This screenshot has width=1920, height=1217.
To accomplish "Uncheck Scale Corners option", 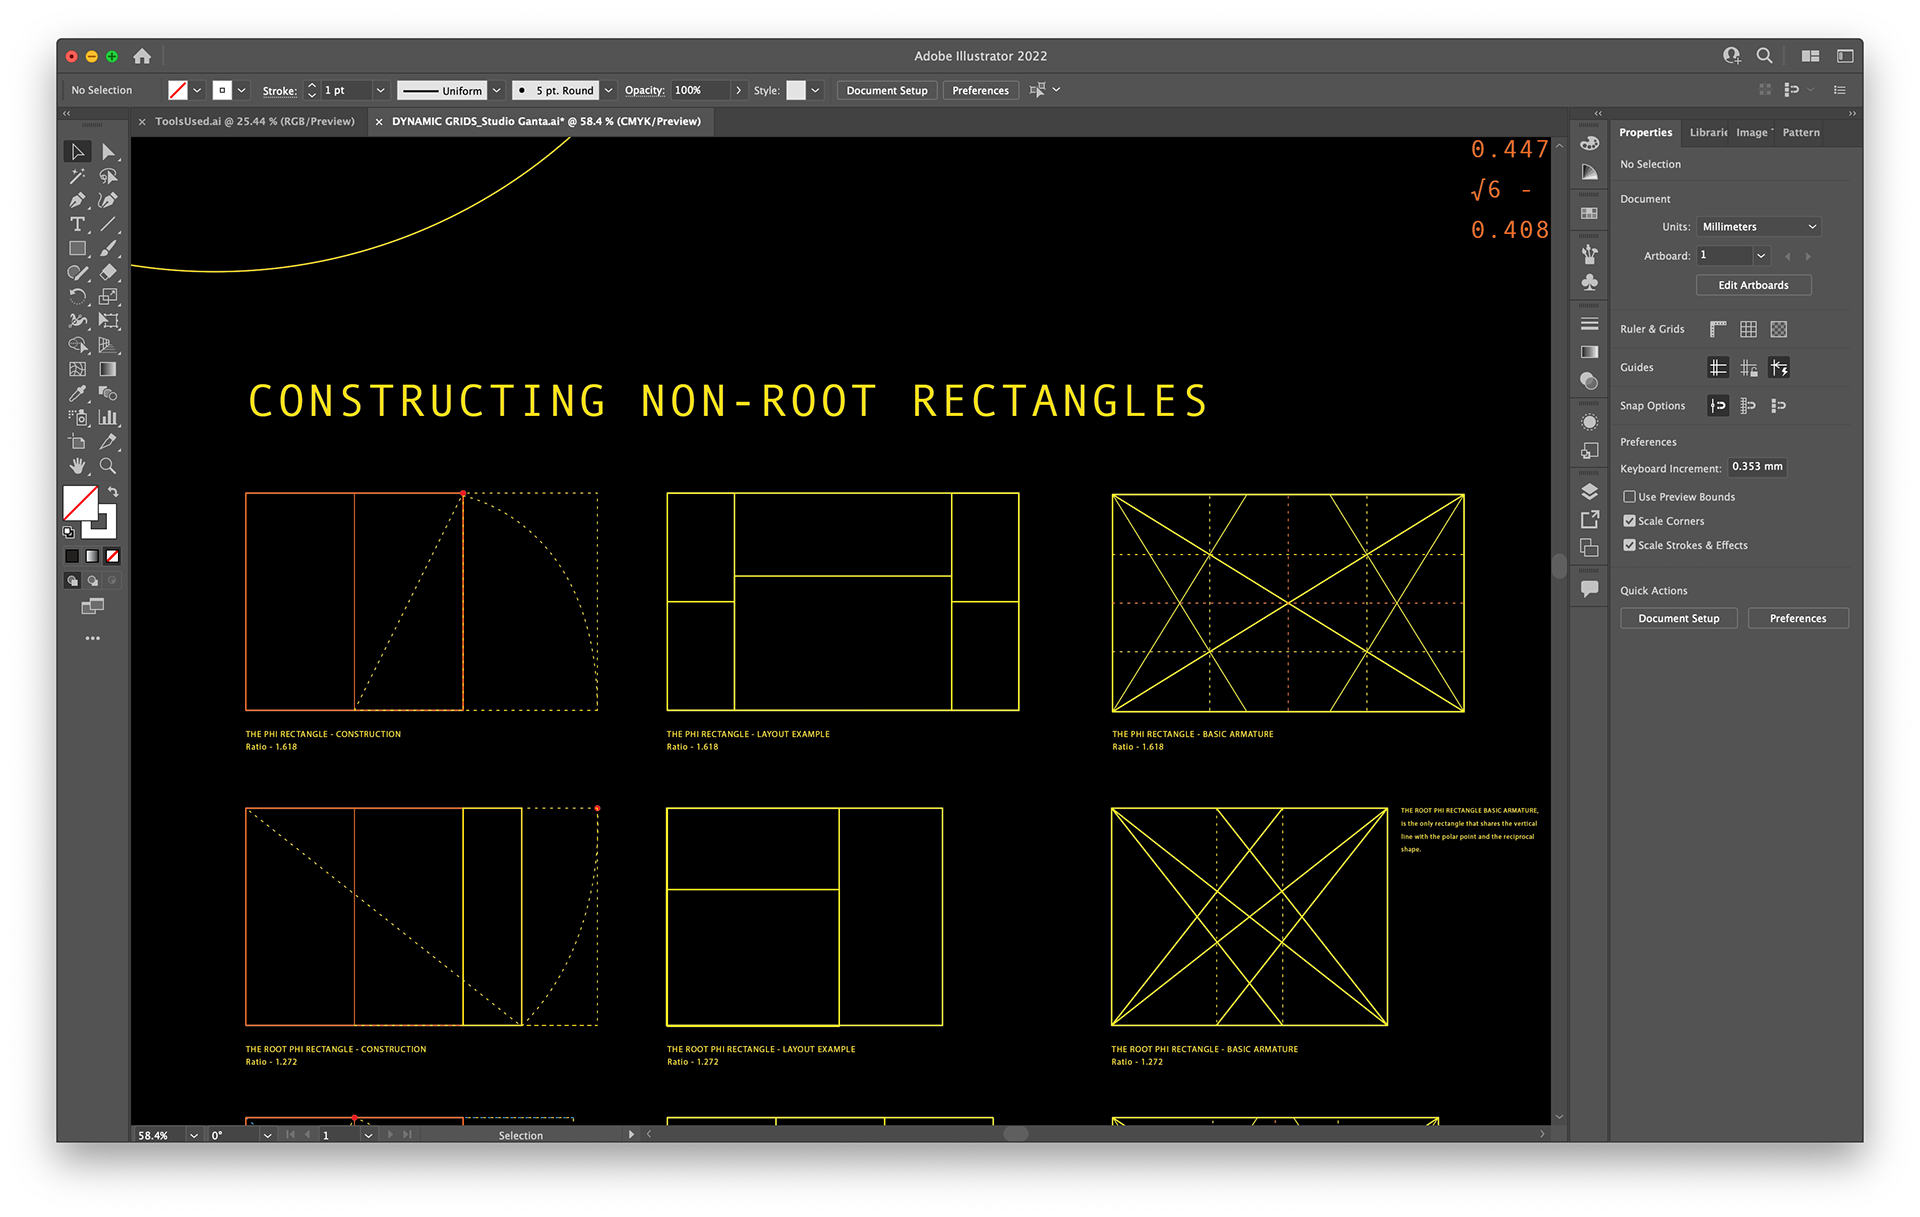I will click(x=1629, y=521).
